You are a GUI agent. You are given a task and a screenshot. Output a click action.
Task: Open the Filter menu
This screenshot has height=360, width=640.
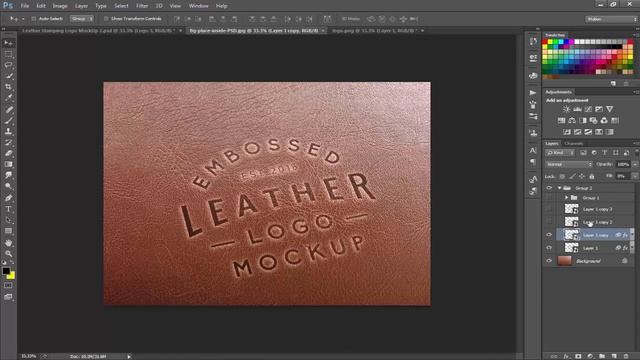[142, 6]
